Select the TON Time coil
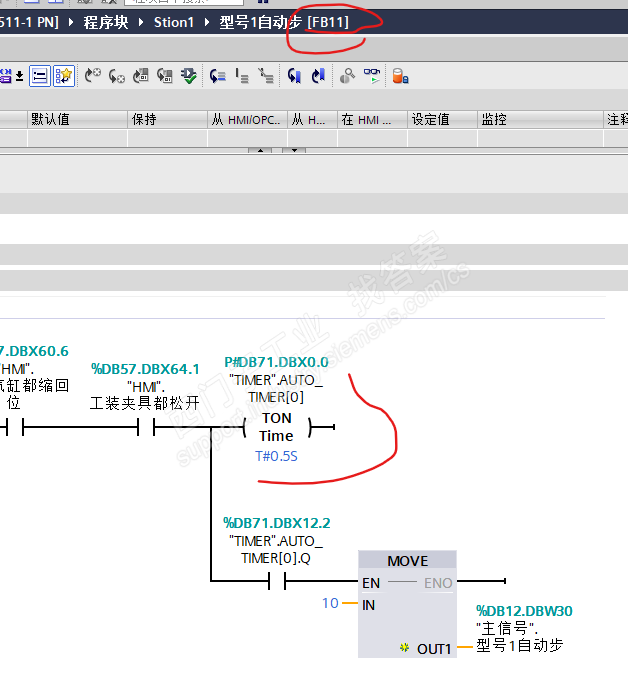The width and height of the screenshot is (628, 695). pyautogui.click(x=277, y=427)
